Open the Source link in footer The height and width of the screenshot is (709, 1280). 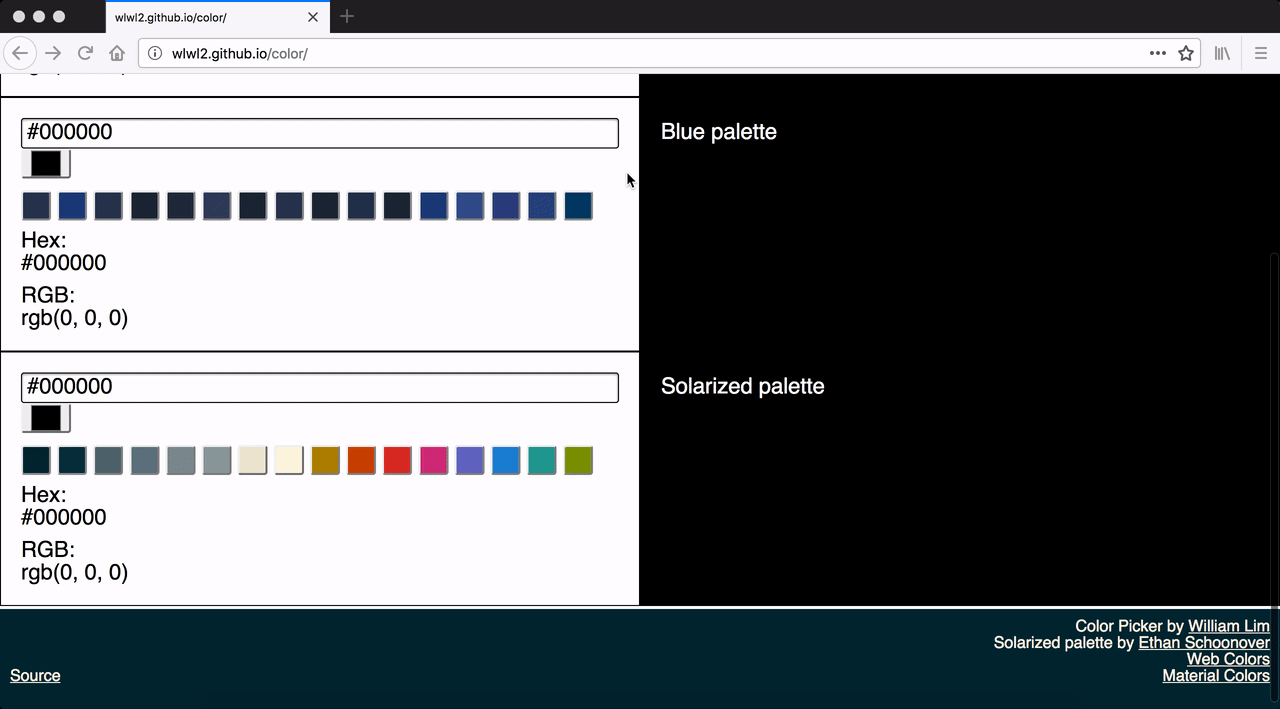click(35, 675)
